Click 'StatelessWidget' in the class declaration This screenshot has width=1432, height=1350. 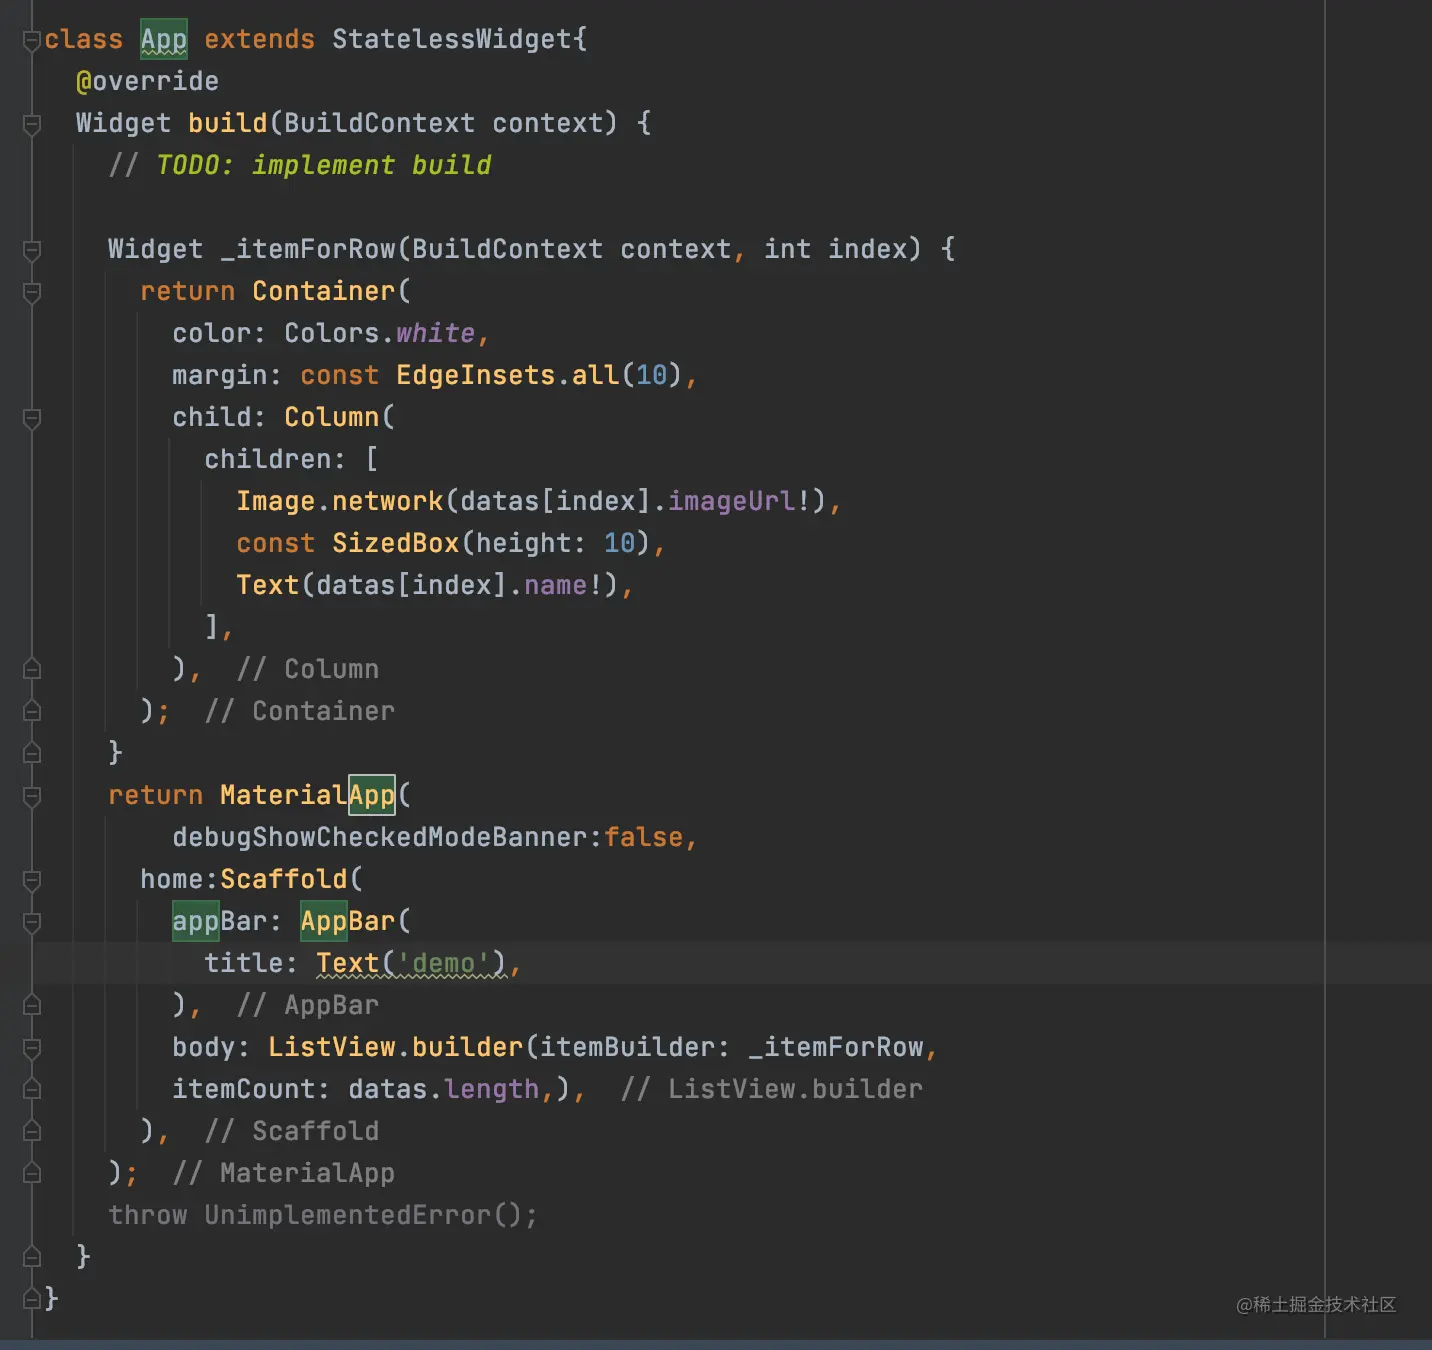pyautogui.click(x=452, y=40)
